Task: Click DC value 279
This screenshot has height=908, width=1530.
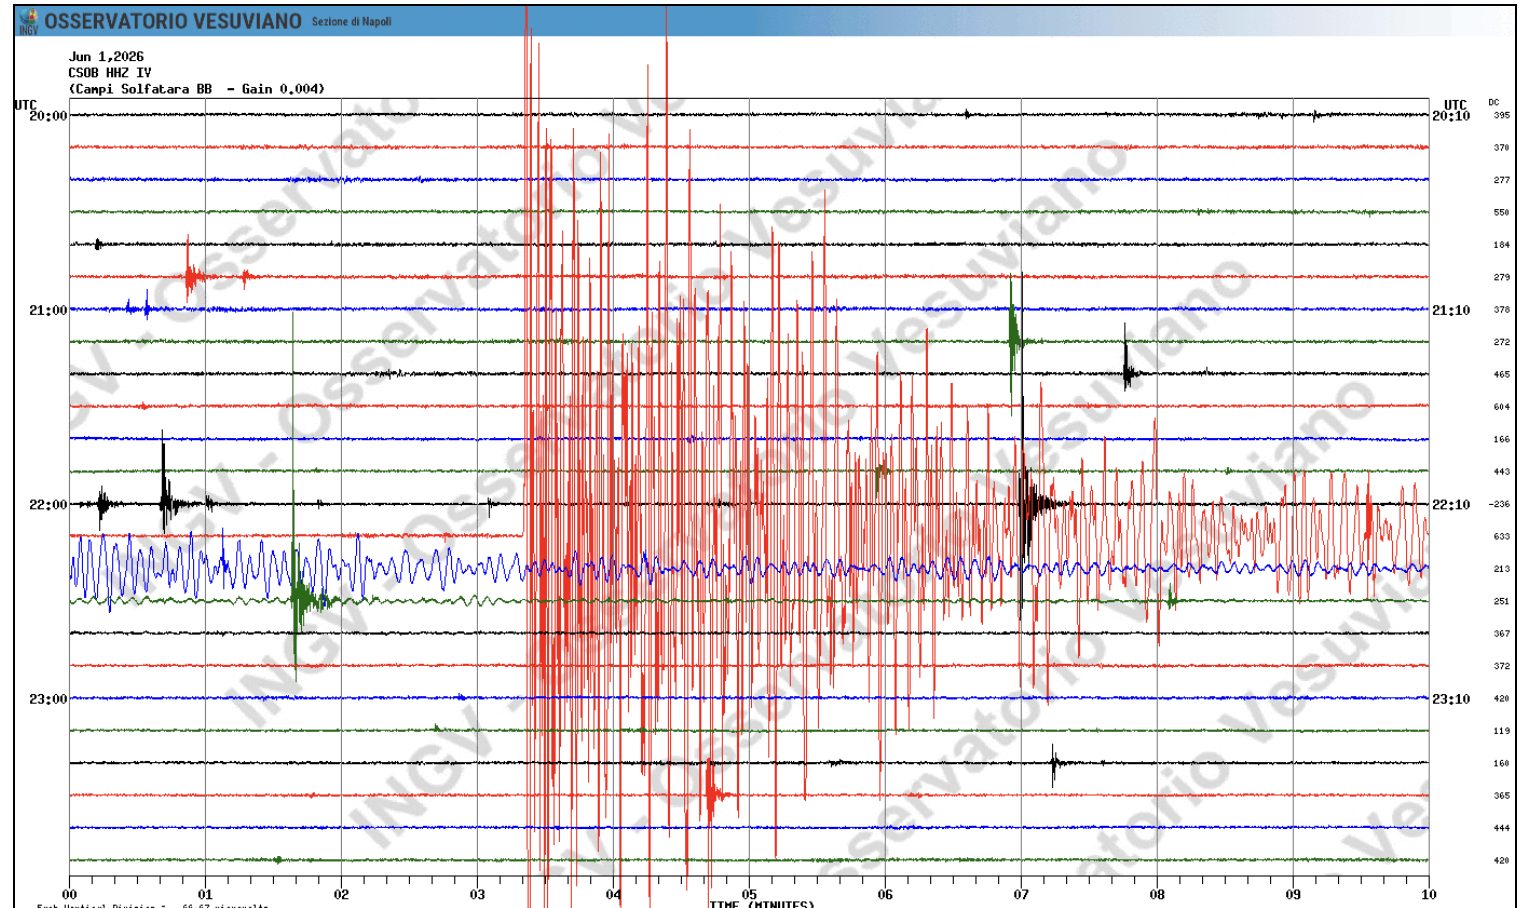Action: point(1502,277)
